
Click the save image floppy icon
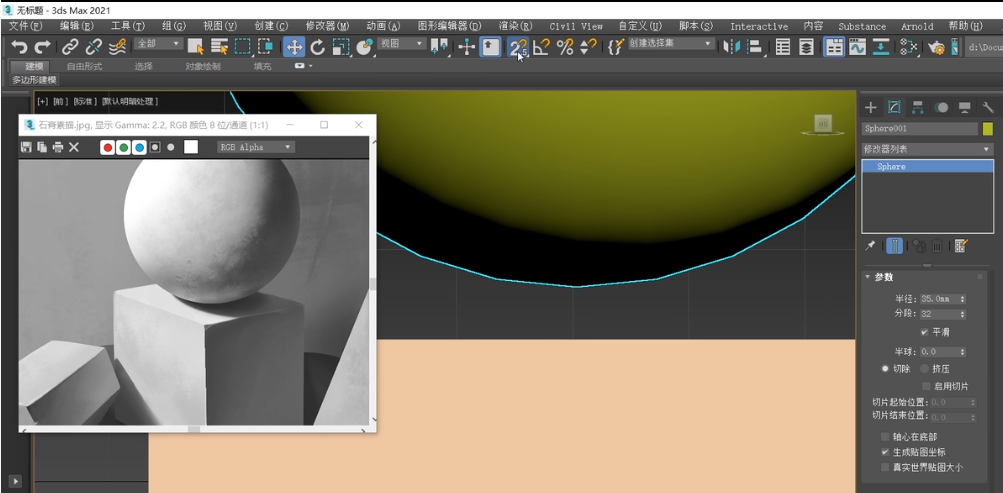click(x=26, y=147)
